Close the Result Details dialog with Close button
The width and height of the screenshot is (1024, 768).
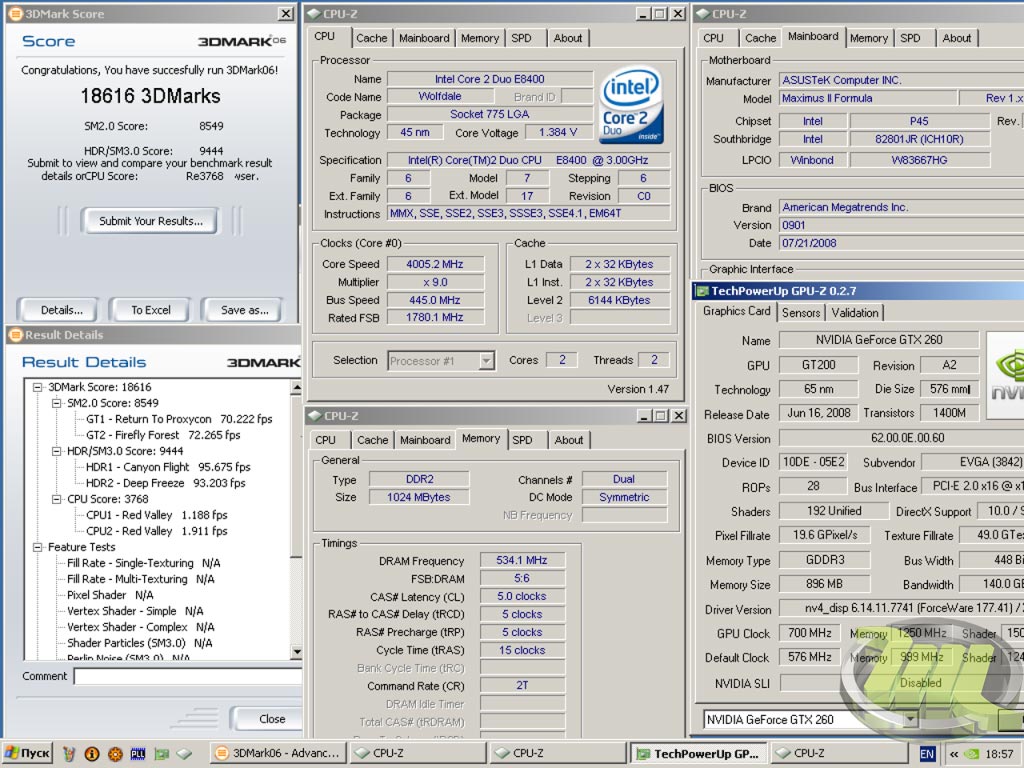268,719
